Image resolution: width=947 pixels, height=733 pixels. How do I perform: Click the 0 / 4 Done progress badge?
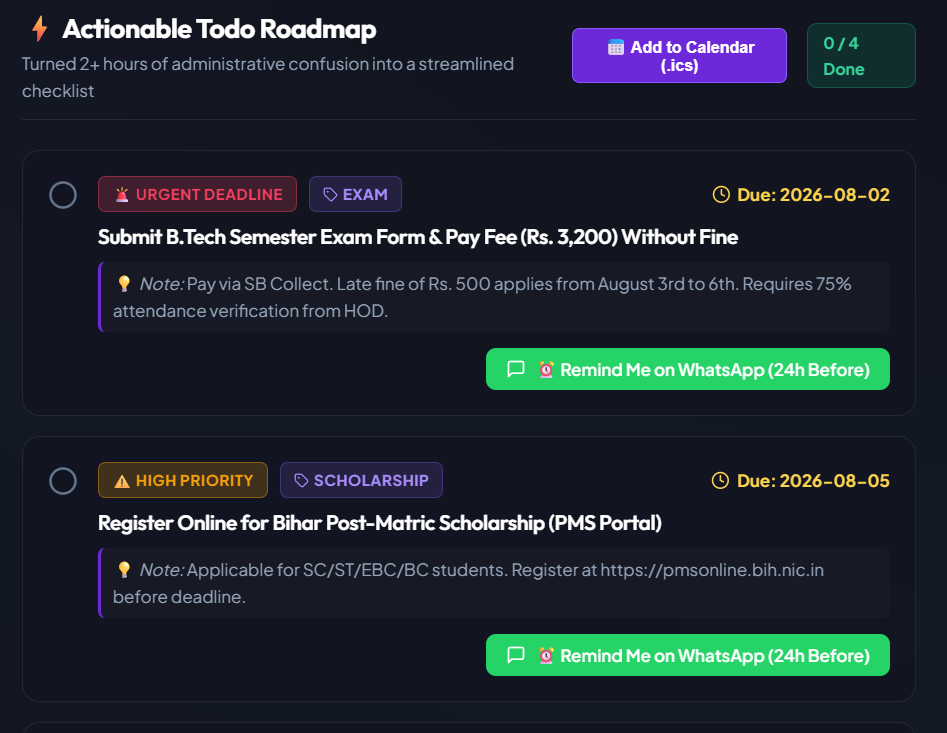coord(861,56)
